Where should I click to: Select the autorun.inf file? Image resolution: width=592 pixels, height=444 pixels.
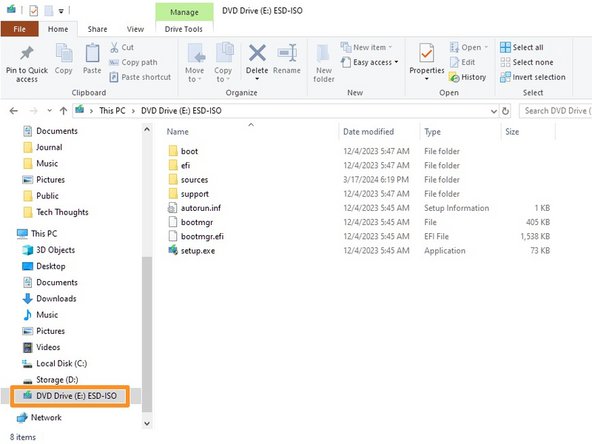[201, 208]
